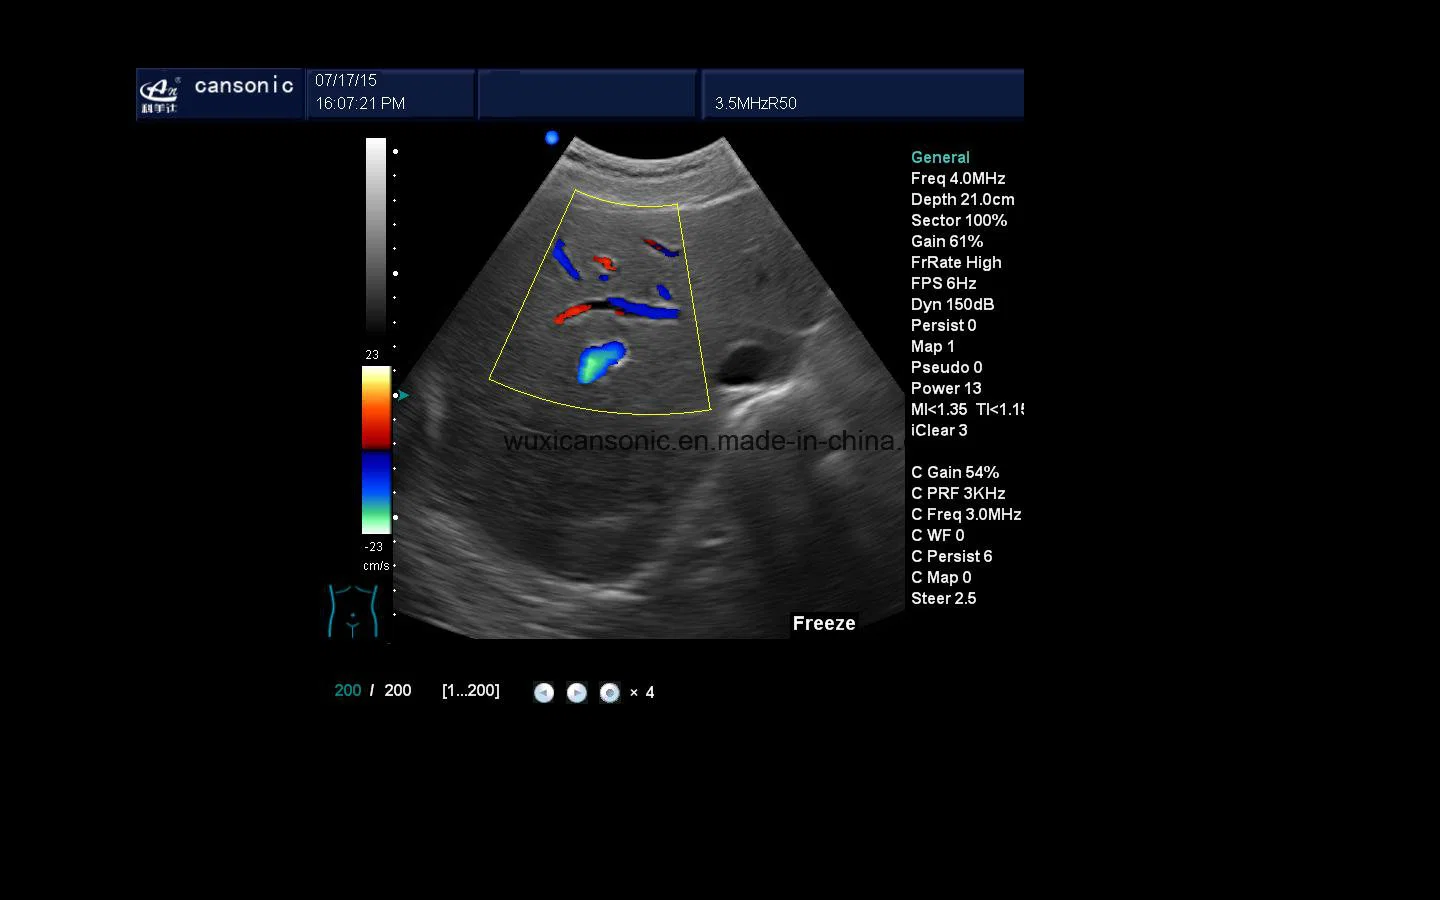The height and width of the screenshot is (900, 1440).
Task: Click the blue probe orientation dot
Action: [552, 138]
